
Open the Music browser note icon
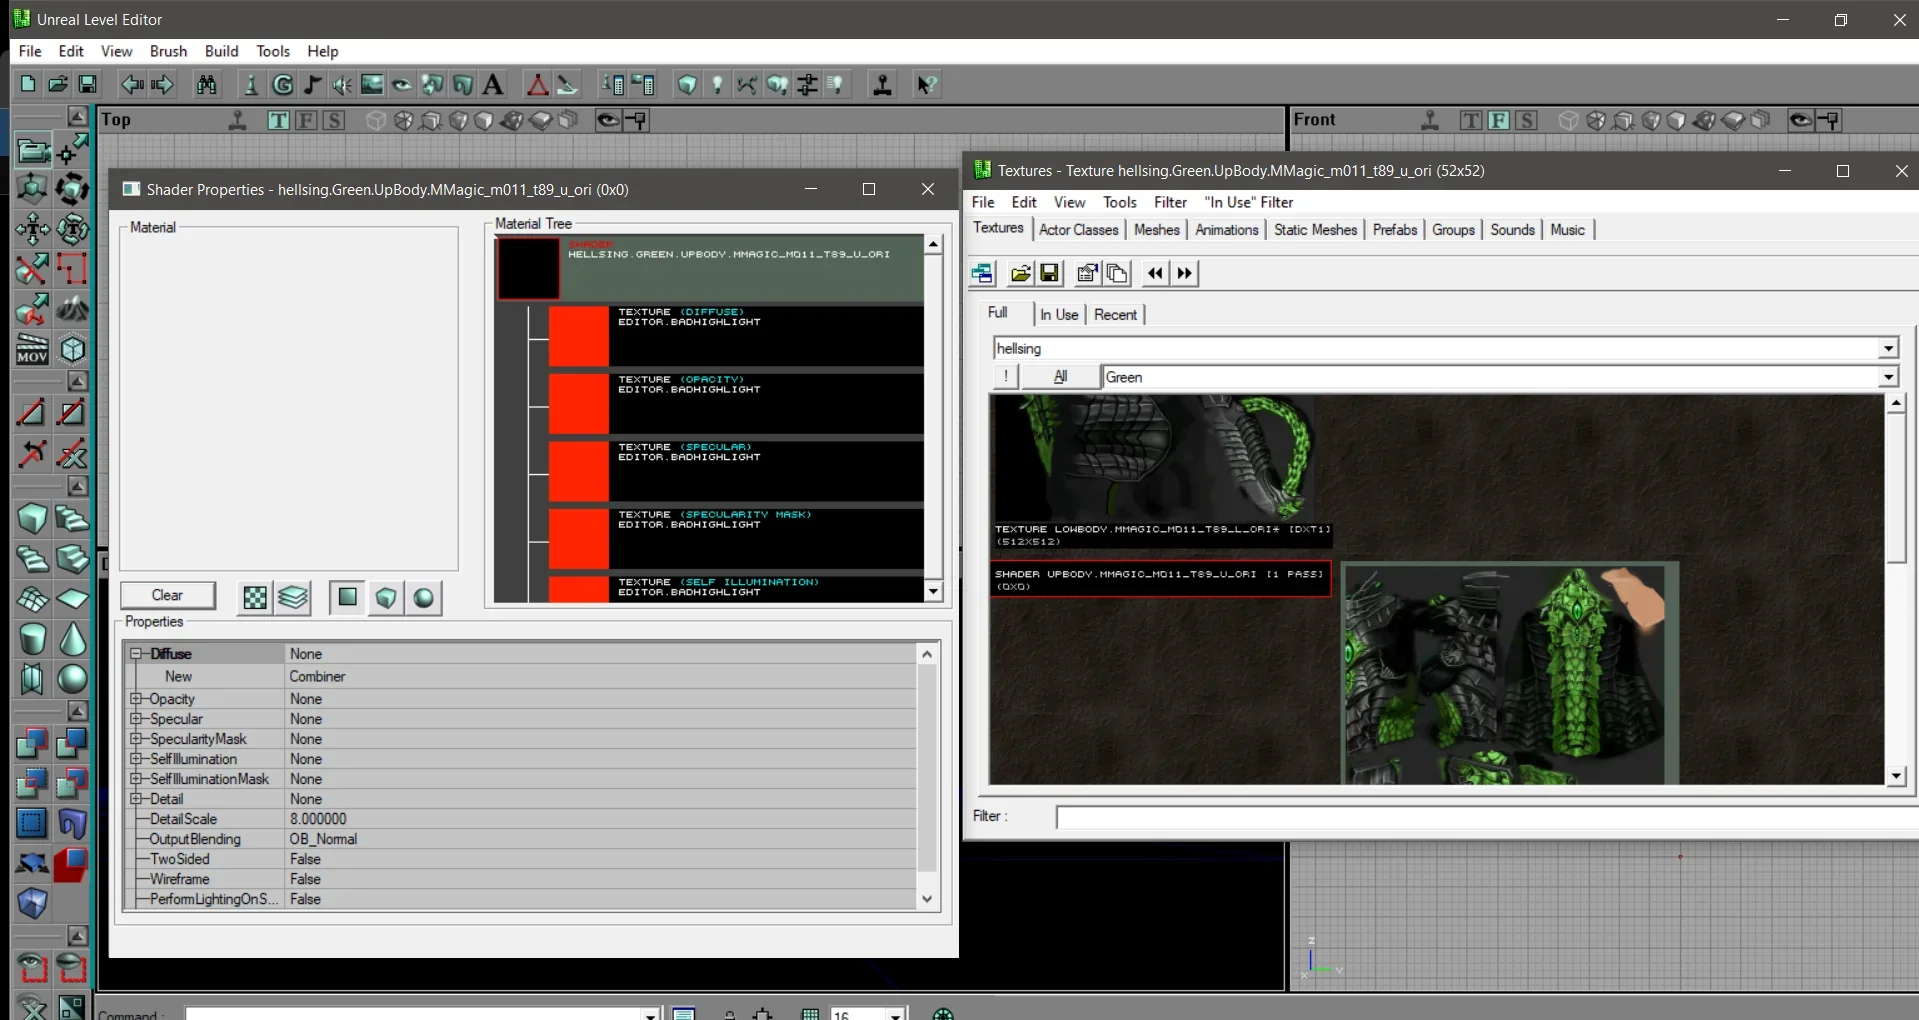coord(313,85)
